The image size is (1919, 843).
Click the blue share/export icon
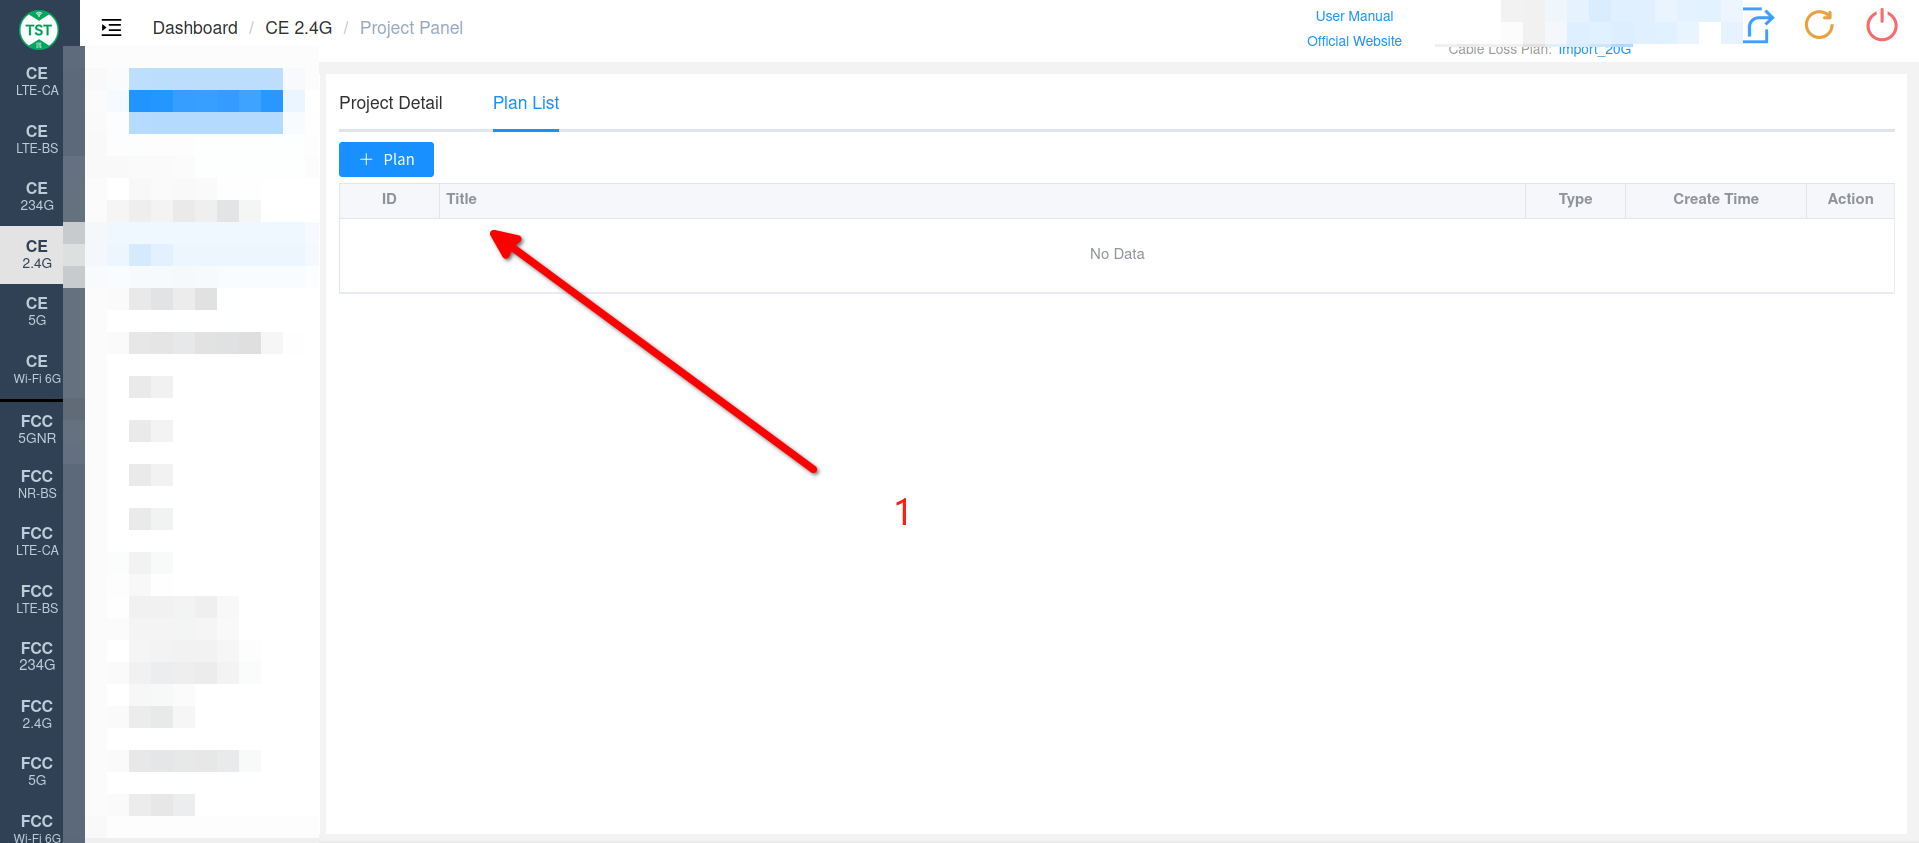pyautogui.click(x=1758, y=26)
